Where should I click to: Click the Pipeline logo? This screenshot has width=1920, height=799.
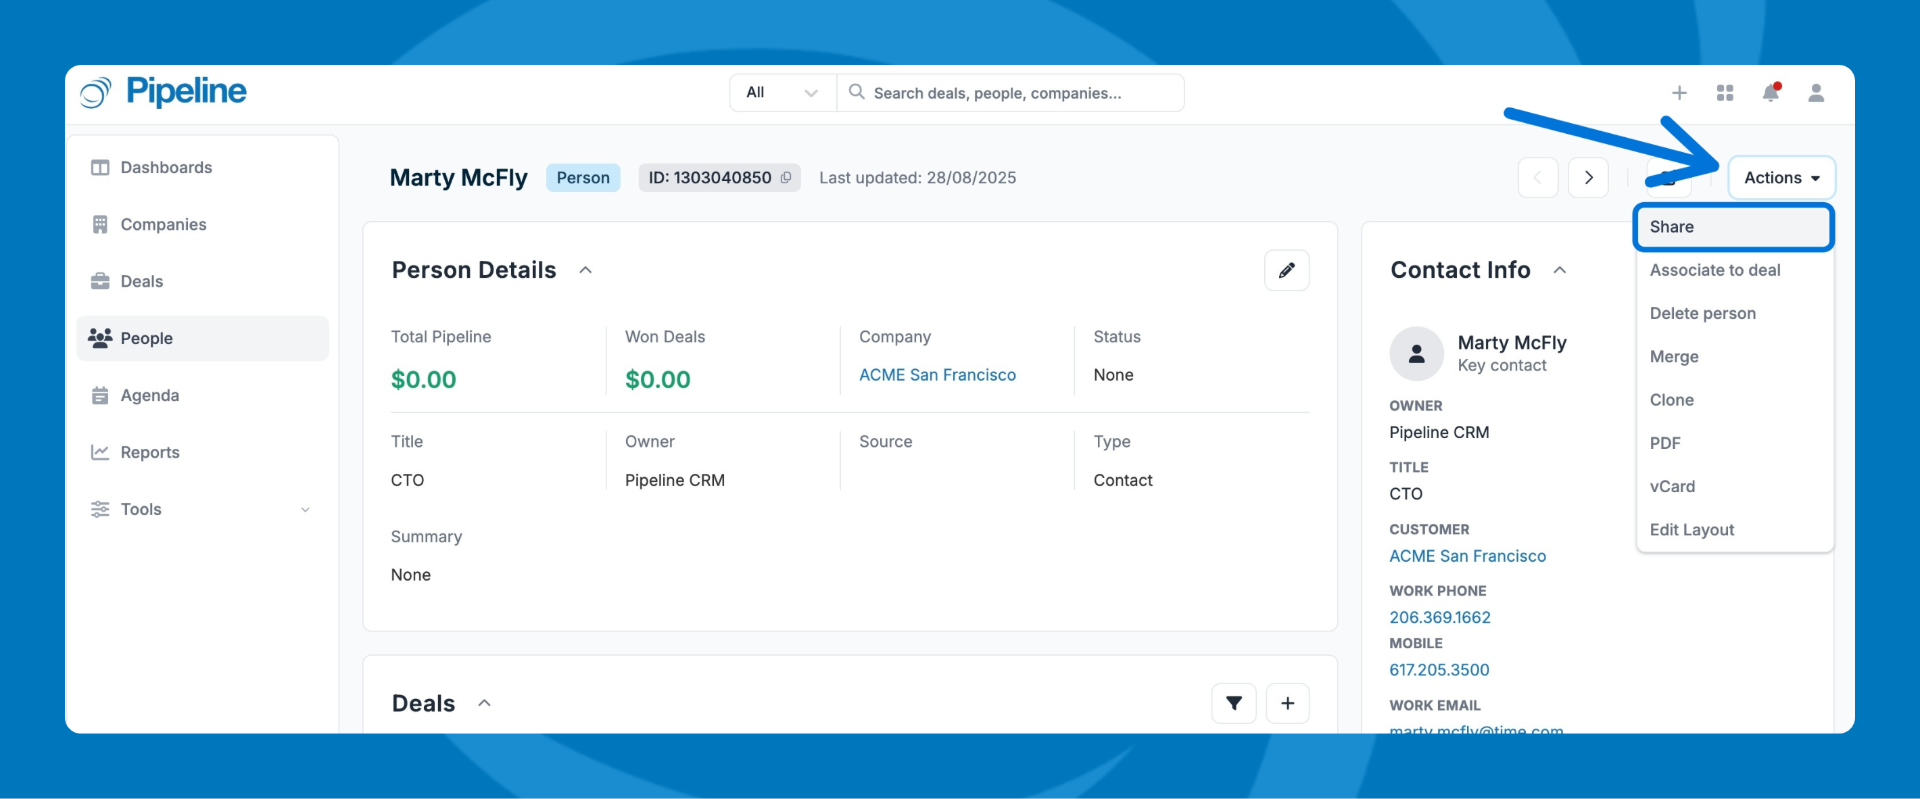[163, 92]
